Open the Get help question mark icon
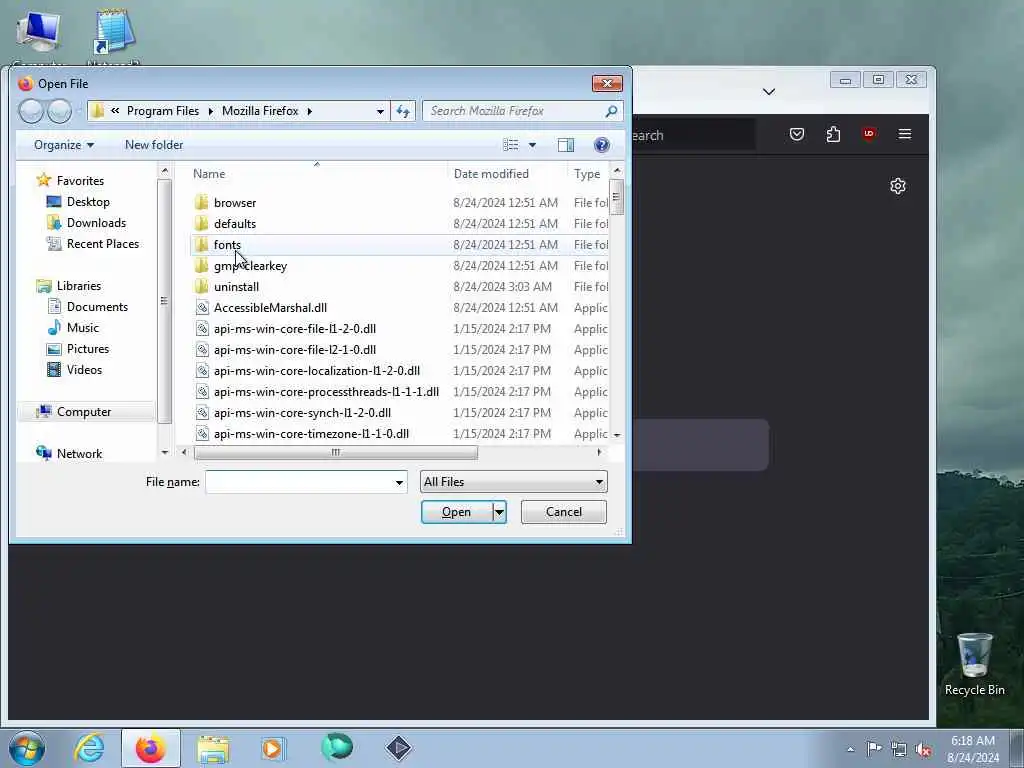1024x768 pixels. click(601, 145)
